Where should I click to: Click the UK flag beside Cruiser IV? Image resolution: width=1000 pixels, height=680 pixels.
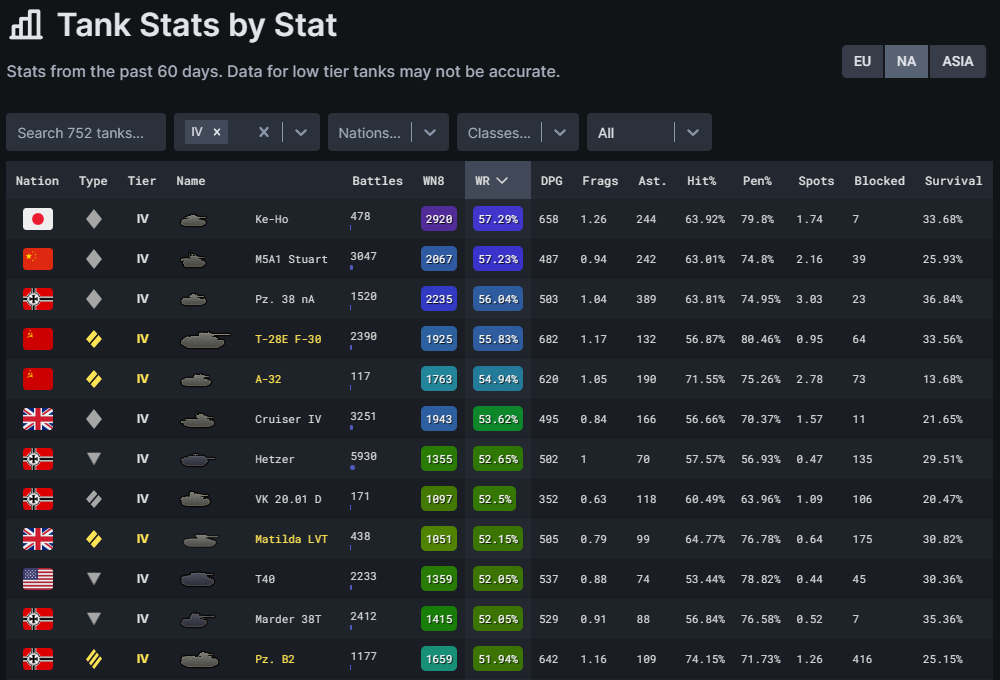point(38,419)
